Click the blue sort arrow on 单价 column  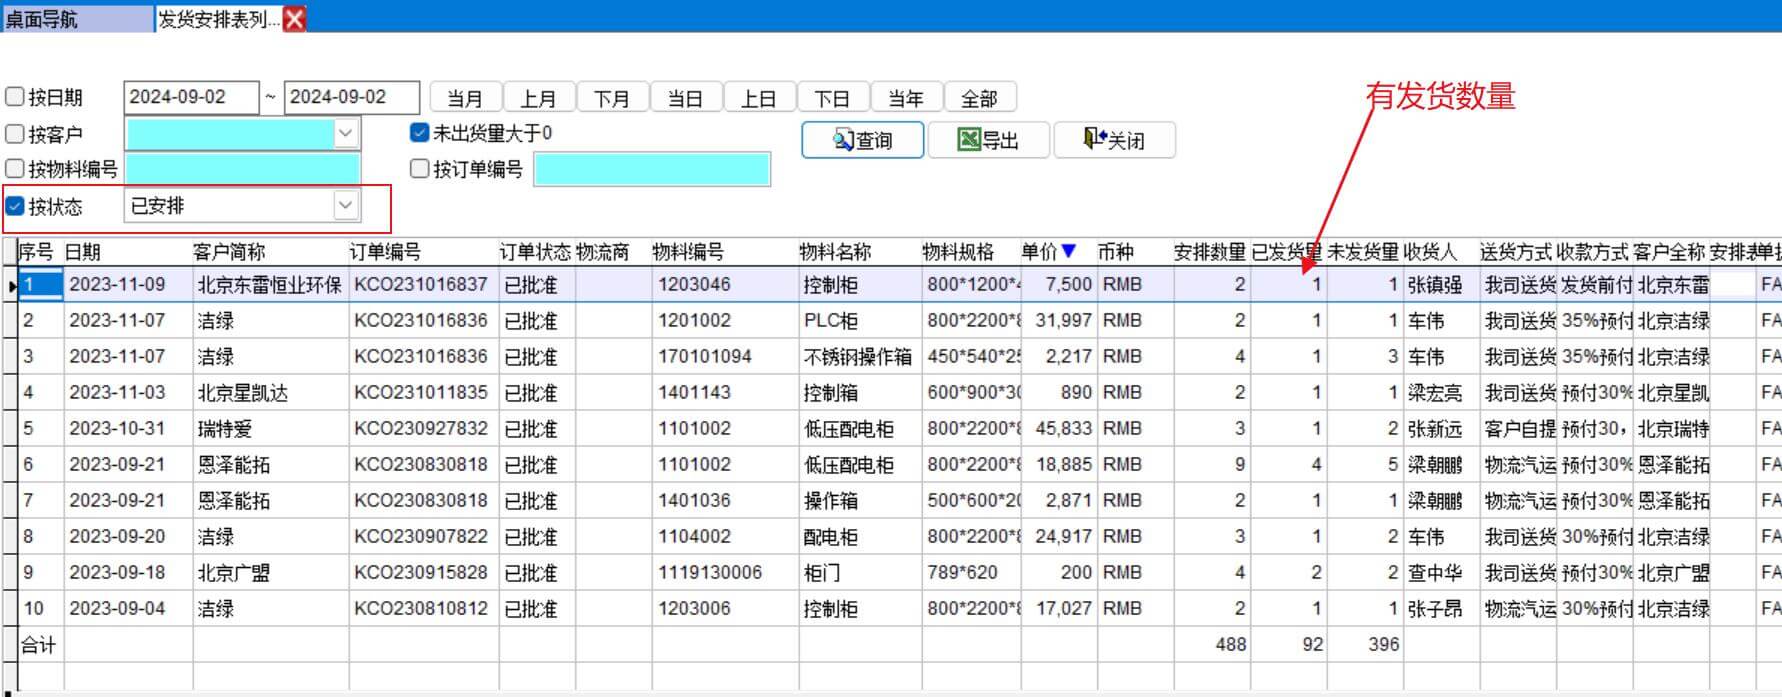(x=1069, y=251)
